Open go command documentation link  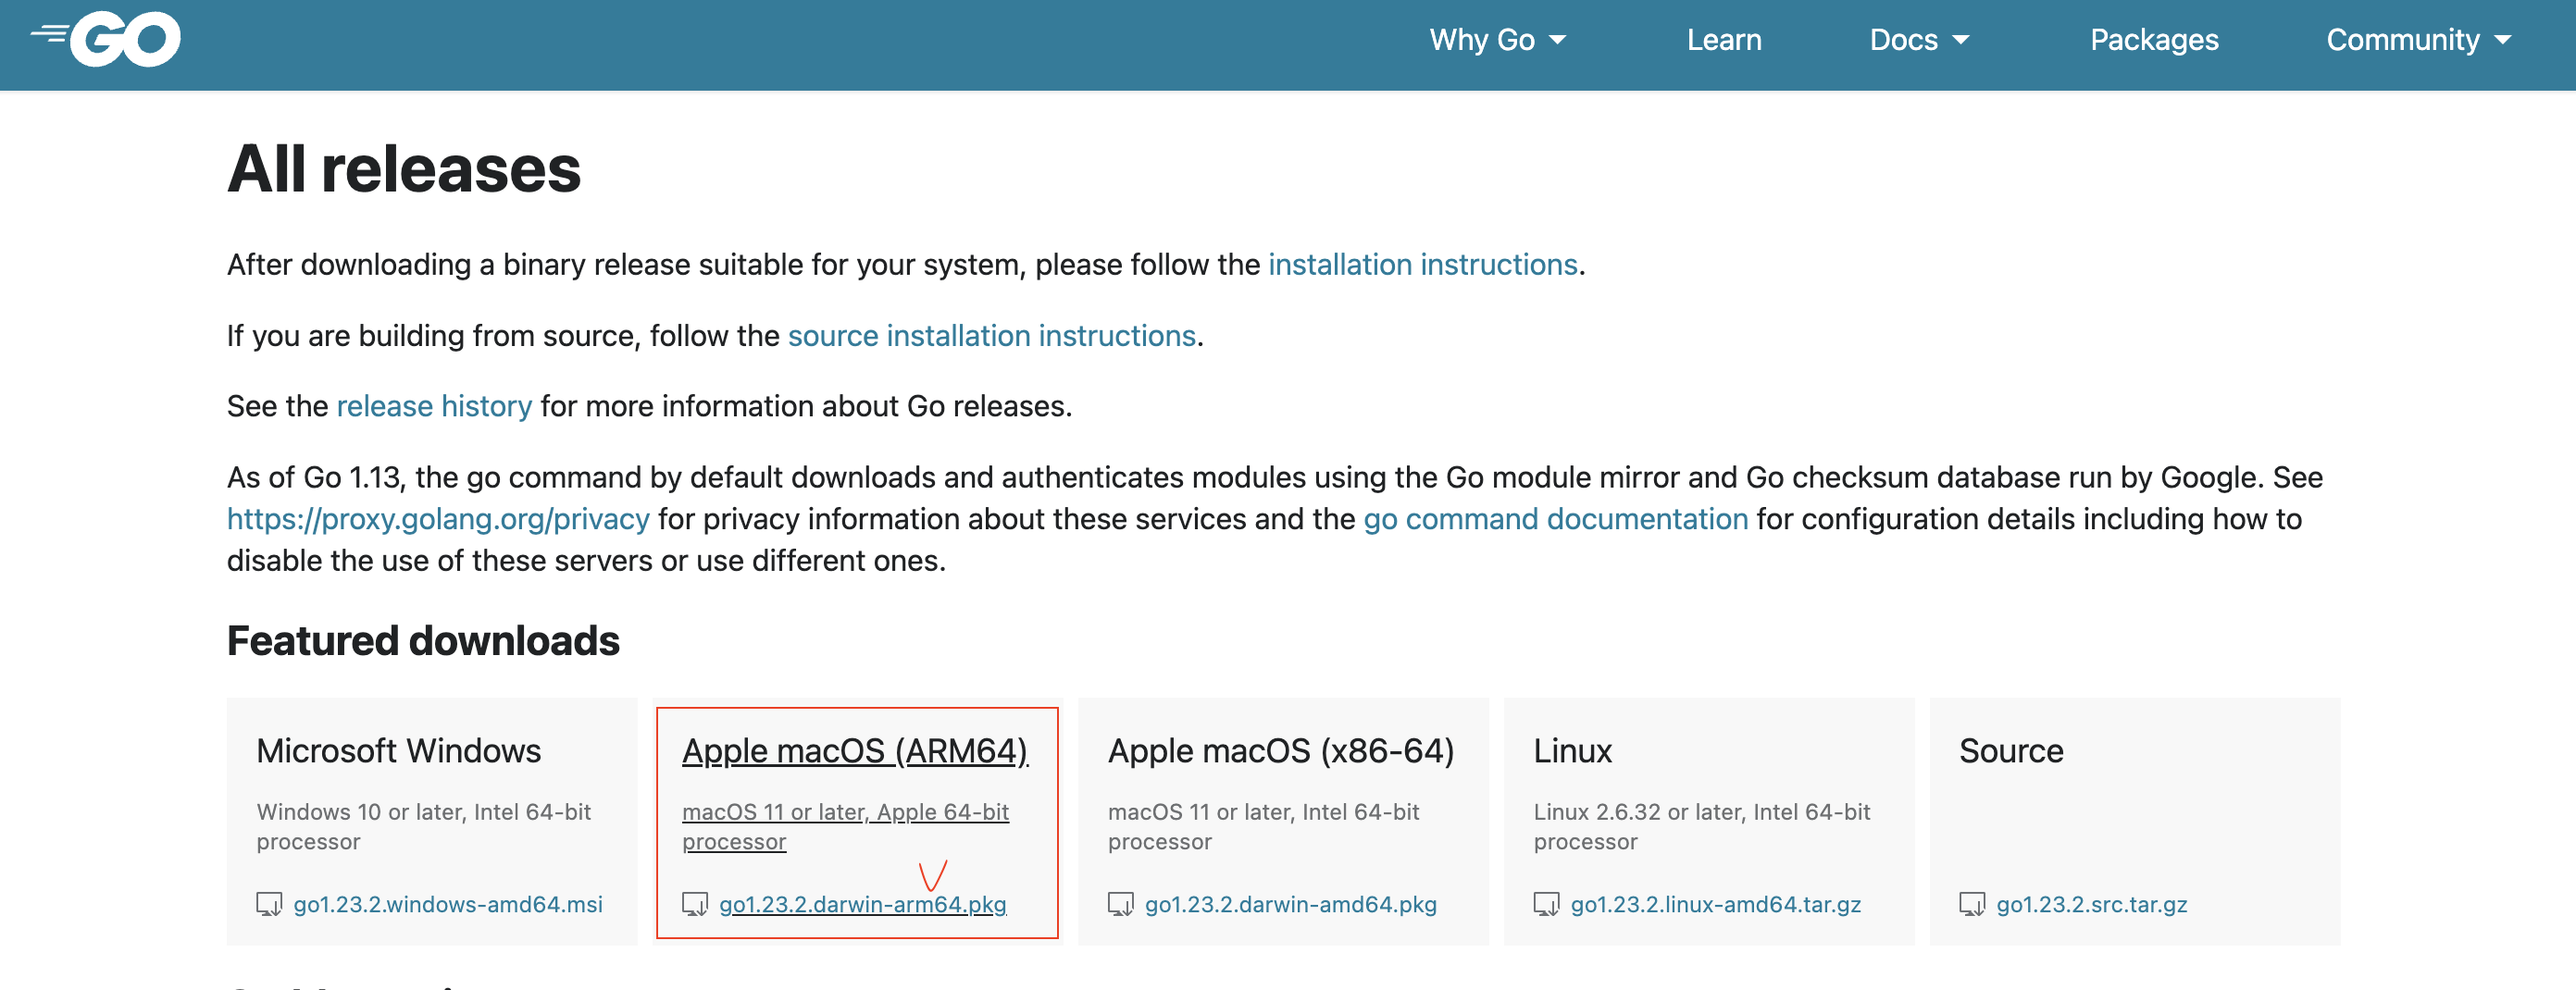point(1556,519)
